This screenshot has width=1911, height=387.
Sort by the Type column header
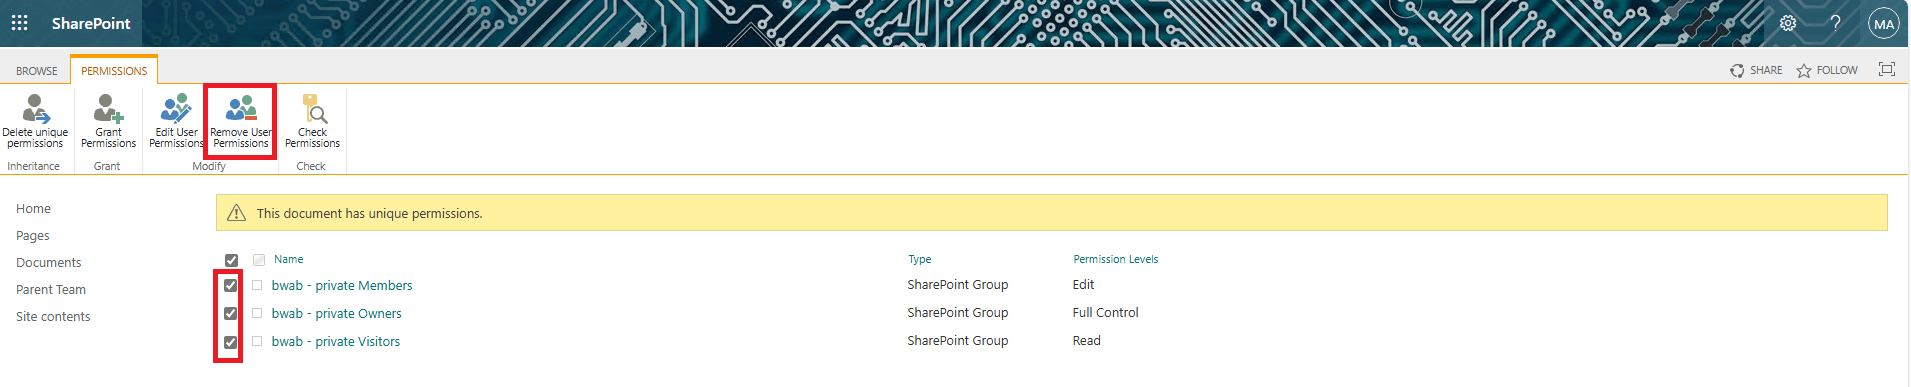click(x=920, y=259)
